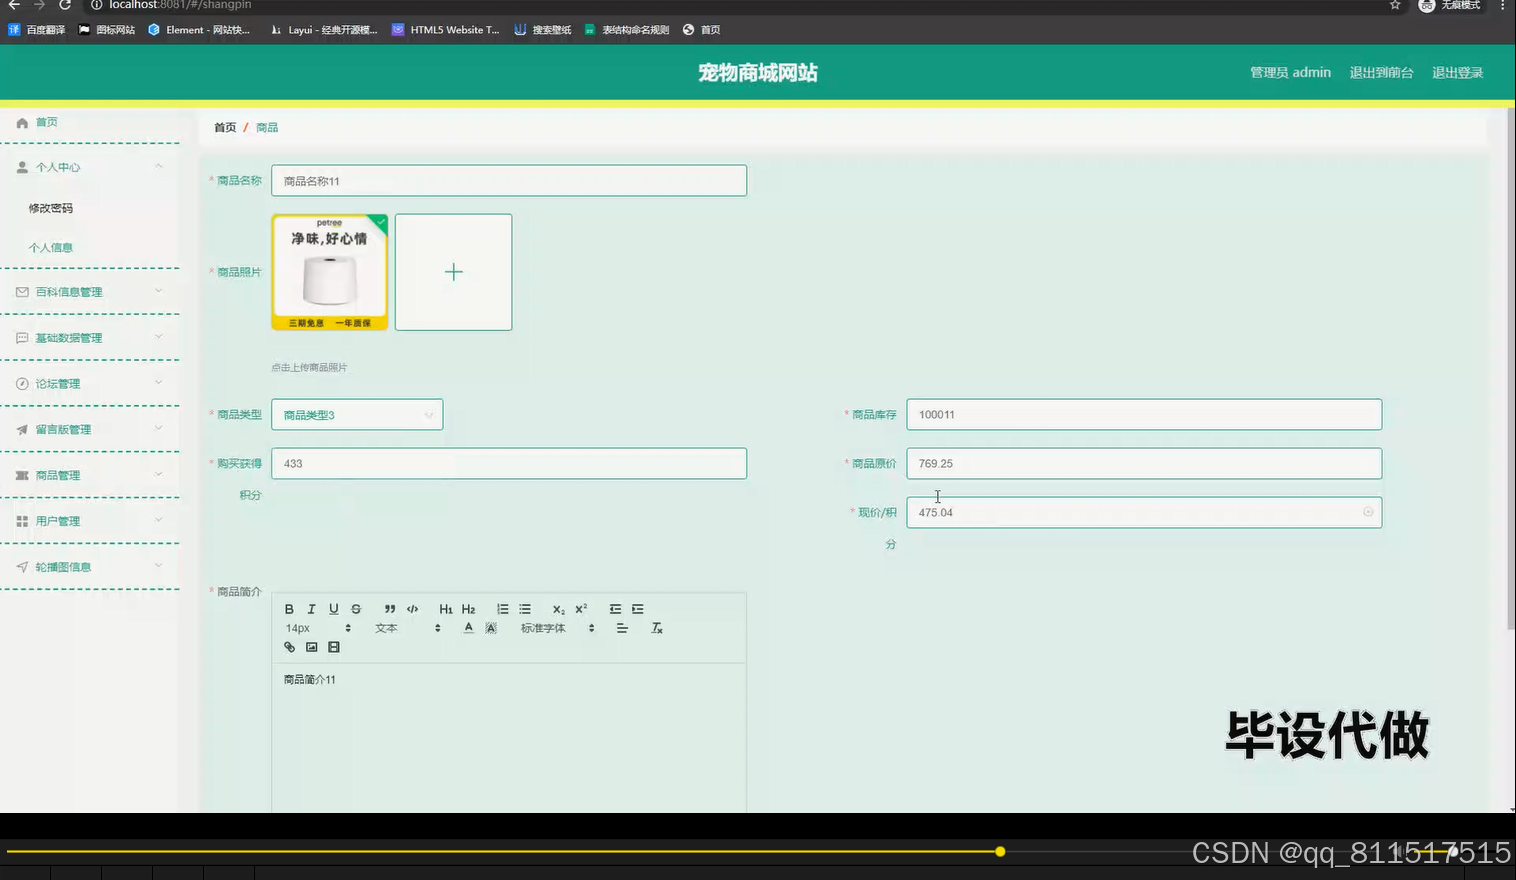Expand the 百科信息管理 sidebar menu
This screenshot has height=880, width=1516.
point(90,292)
